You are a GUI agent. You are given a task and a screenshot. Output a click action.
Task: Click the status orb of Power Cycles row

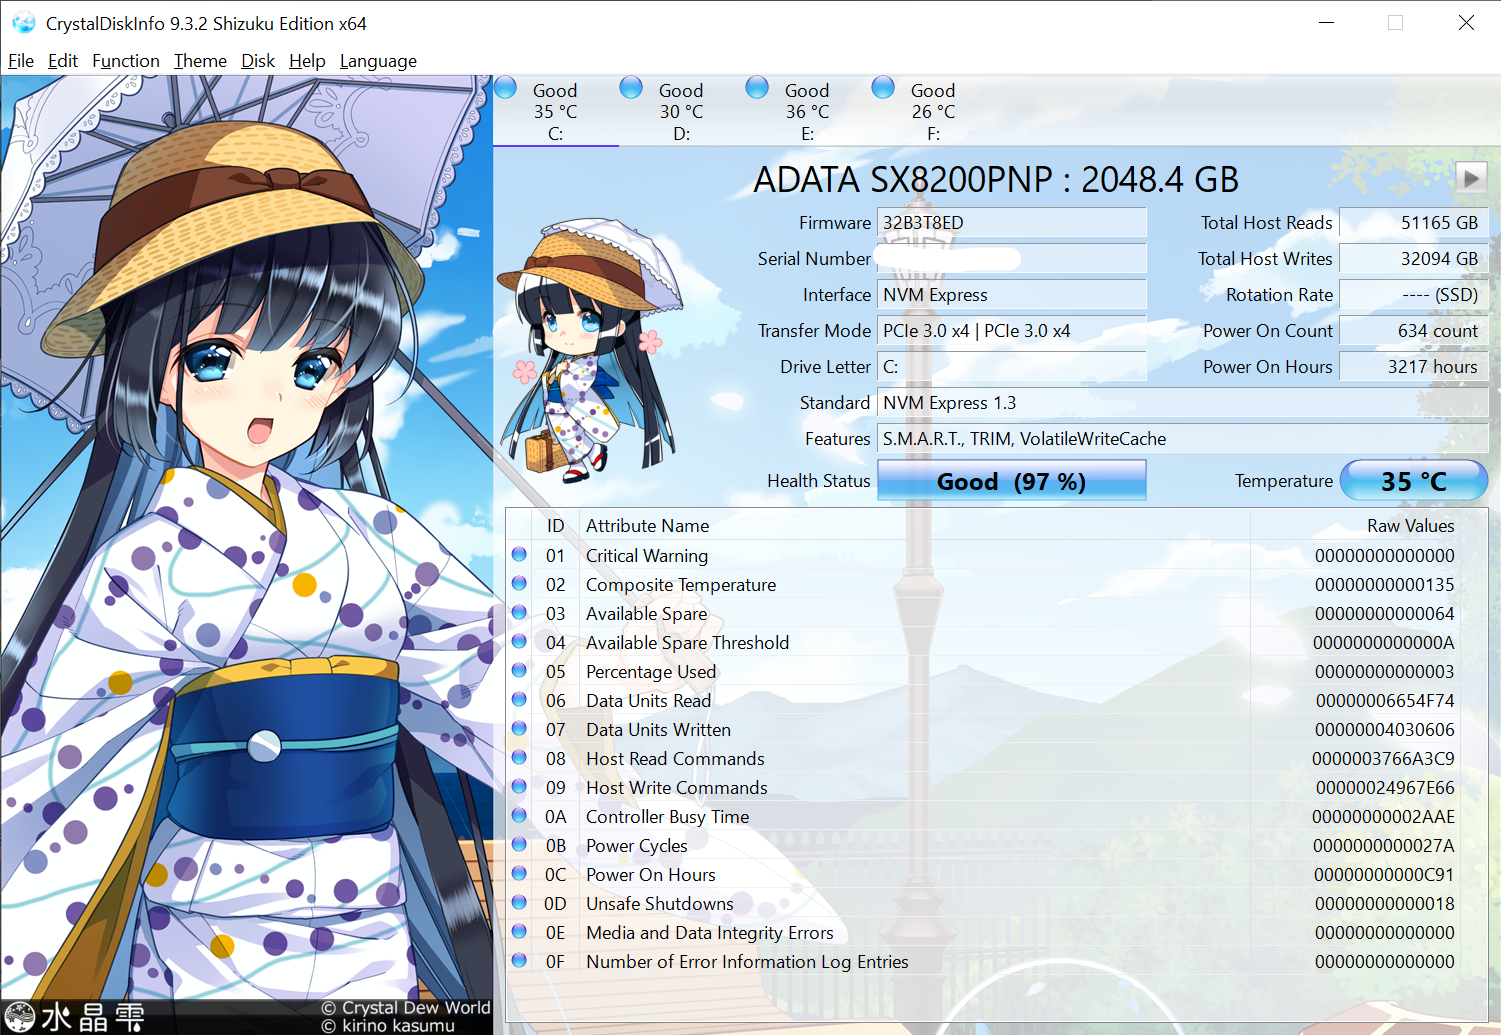[x=519, y=844]
